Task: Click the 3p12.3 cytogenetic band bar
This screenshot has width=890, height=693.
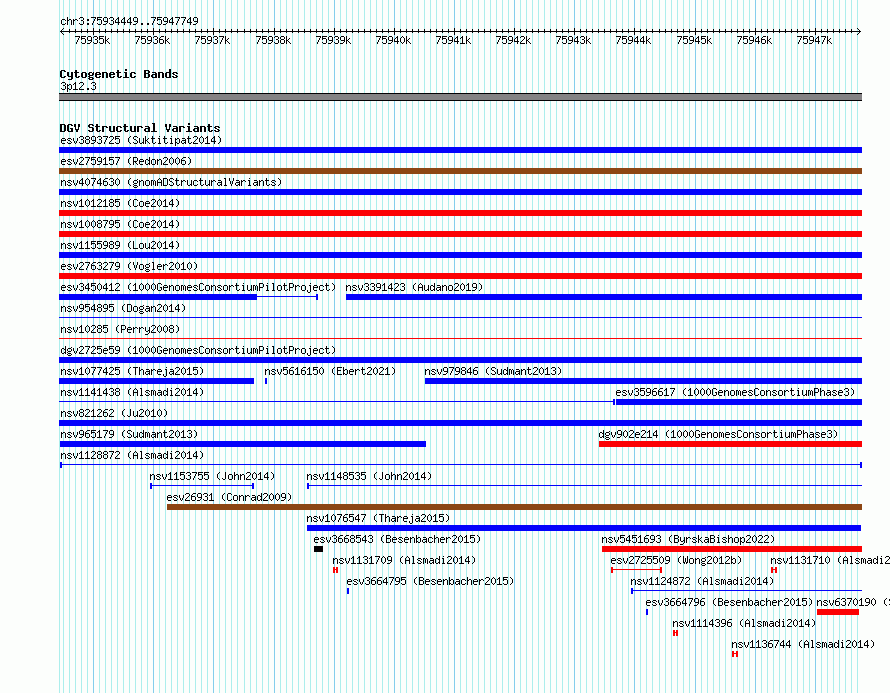Action: point(460,97)
